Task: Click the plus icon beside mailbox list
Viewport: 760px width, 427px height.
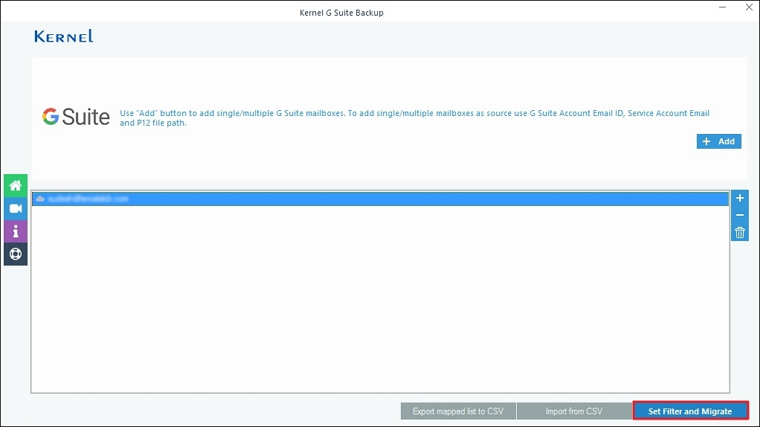Action: point(740,198)
